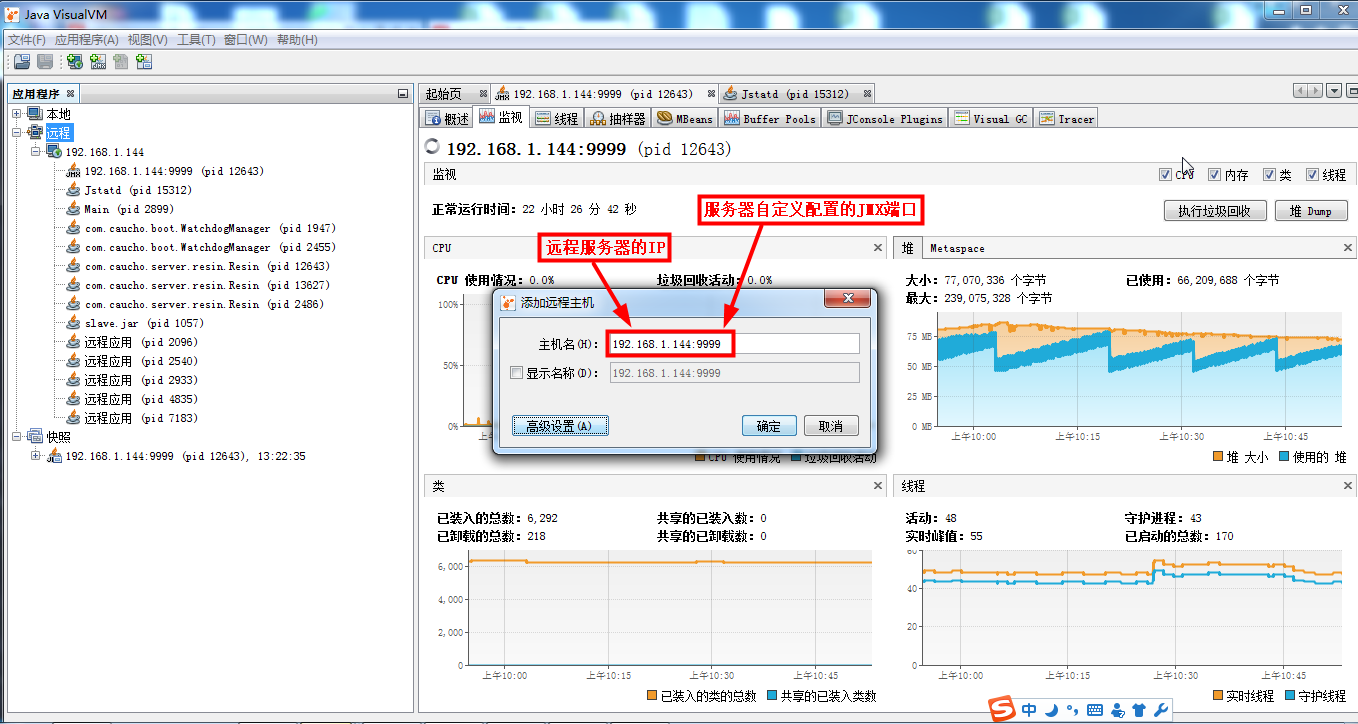Click the Sogou user account icon
The height and width of the screenshot is (724, 1358).
pos(1117,711)
